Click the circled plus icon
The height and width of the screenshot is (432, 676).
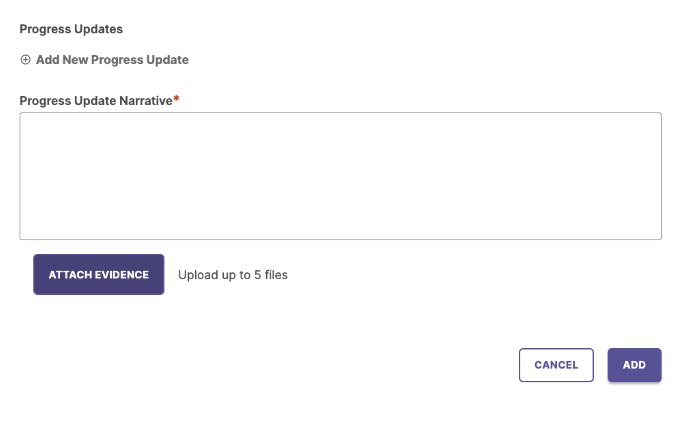[x=25, y=59]
